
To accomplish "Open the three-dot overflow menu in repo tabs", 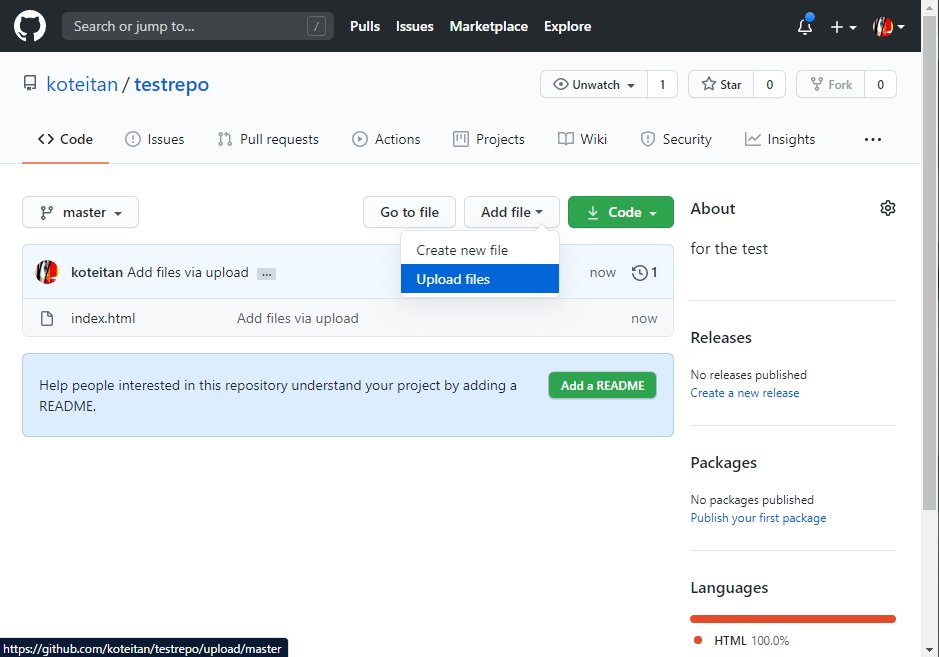I will pos(872,140).
